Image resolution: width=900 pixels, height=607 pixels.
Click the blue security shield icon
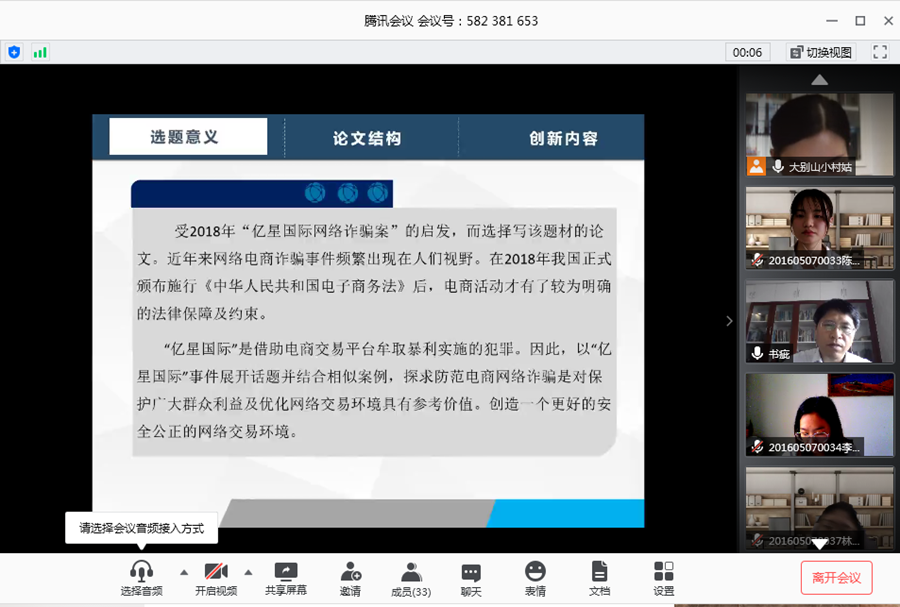click(x=14, y=52)
